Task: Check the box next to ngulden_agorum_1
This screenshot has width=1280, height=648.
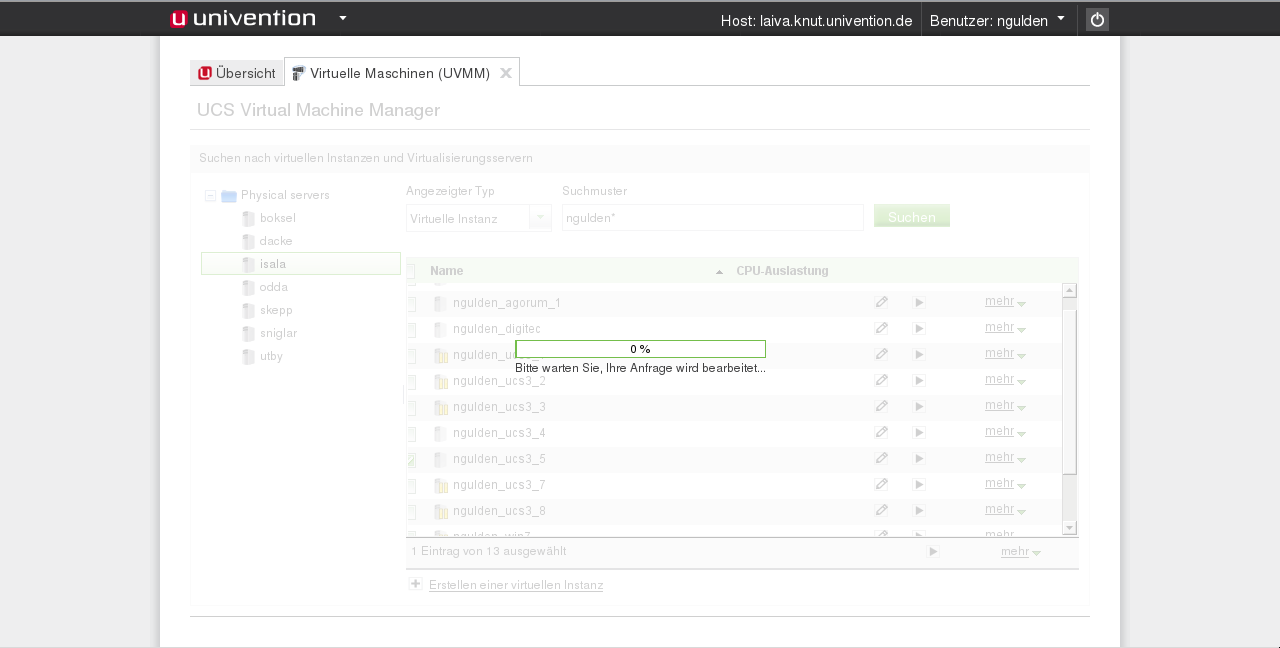Action: (x=412, y=303)
